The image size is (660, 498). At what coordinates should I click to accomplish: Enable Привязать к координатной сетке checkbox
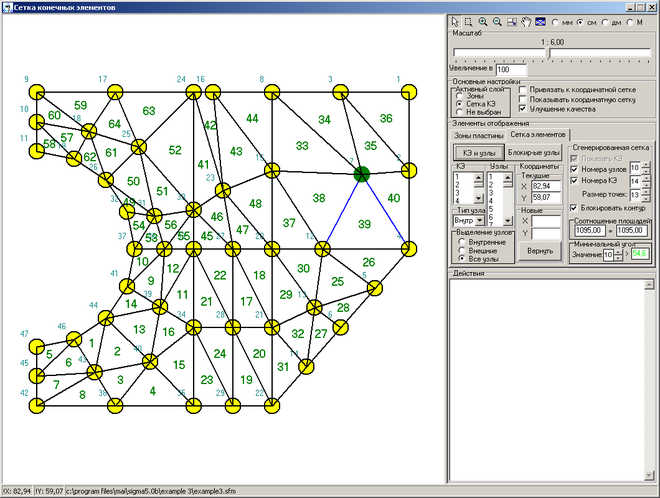[x=522, y=90]
